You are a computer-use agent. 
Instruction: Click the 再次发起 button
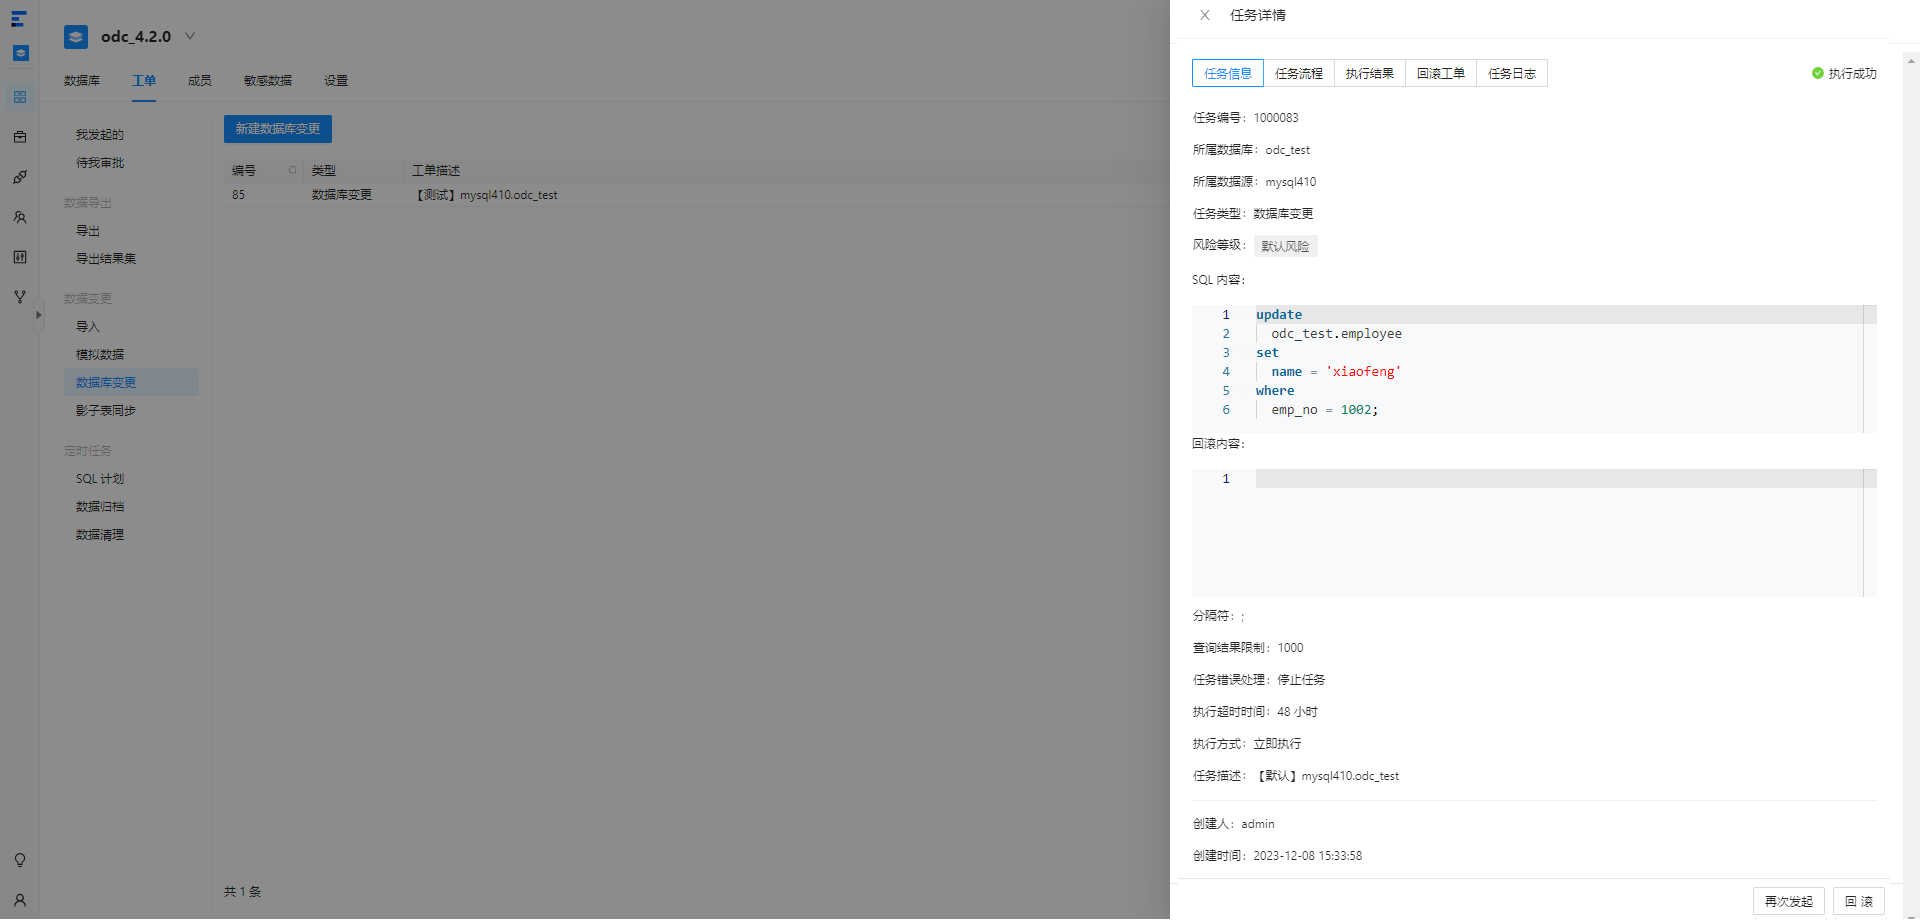point(1789,901)
